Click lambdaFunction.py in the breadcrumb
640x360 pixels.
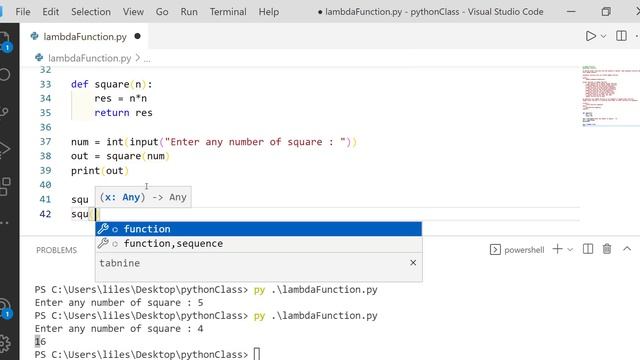(x=89, y=58)
